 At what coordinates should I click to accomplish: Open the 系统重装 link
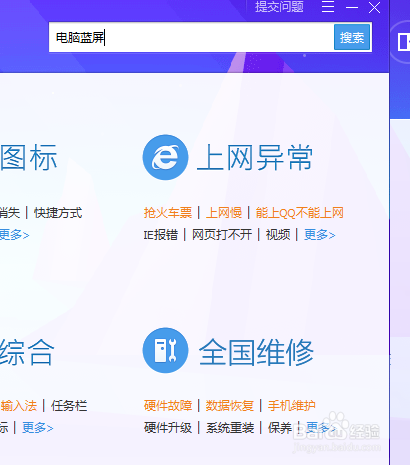230,428
